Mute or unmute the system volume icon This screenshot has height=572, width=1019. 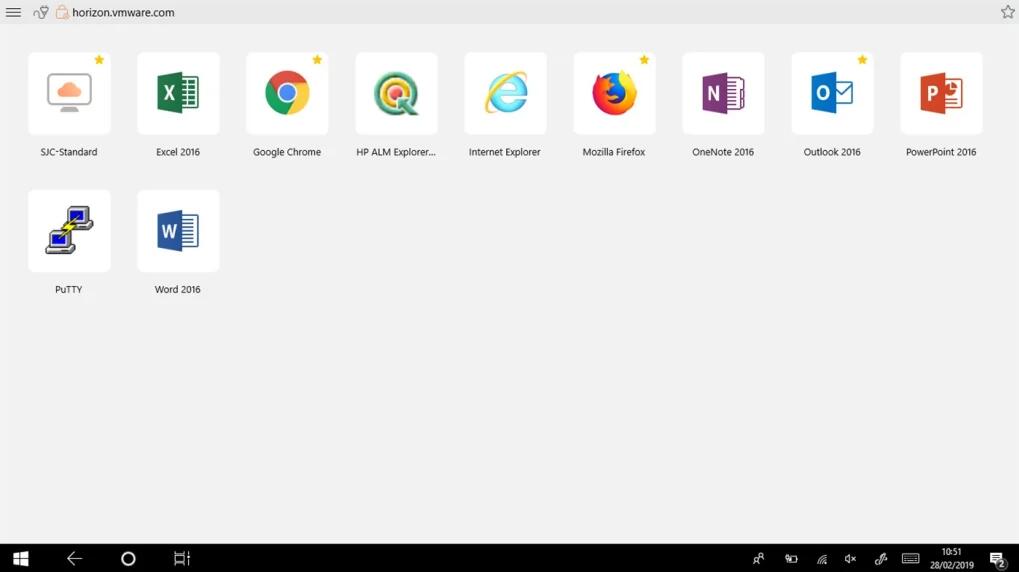pyautogui.click(x=850, y=559)
